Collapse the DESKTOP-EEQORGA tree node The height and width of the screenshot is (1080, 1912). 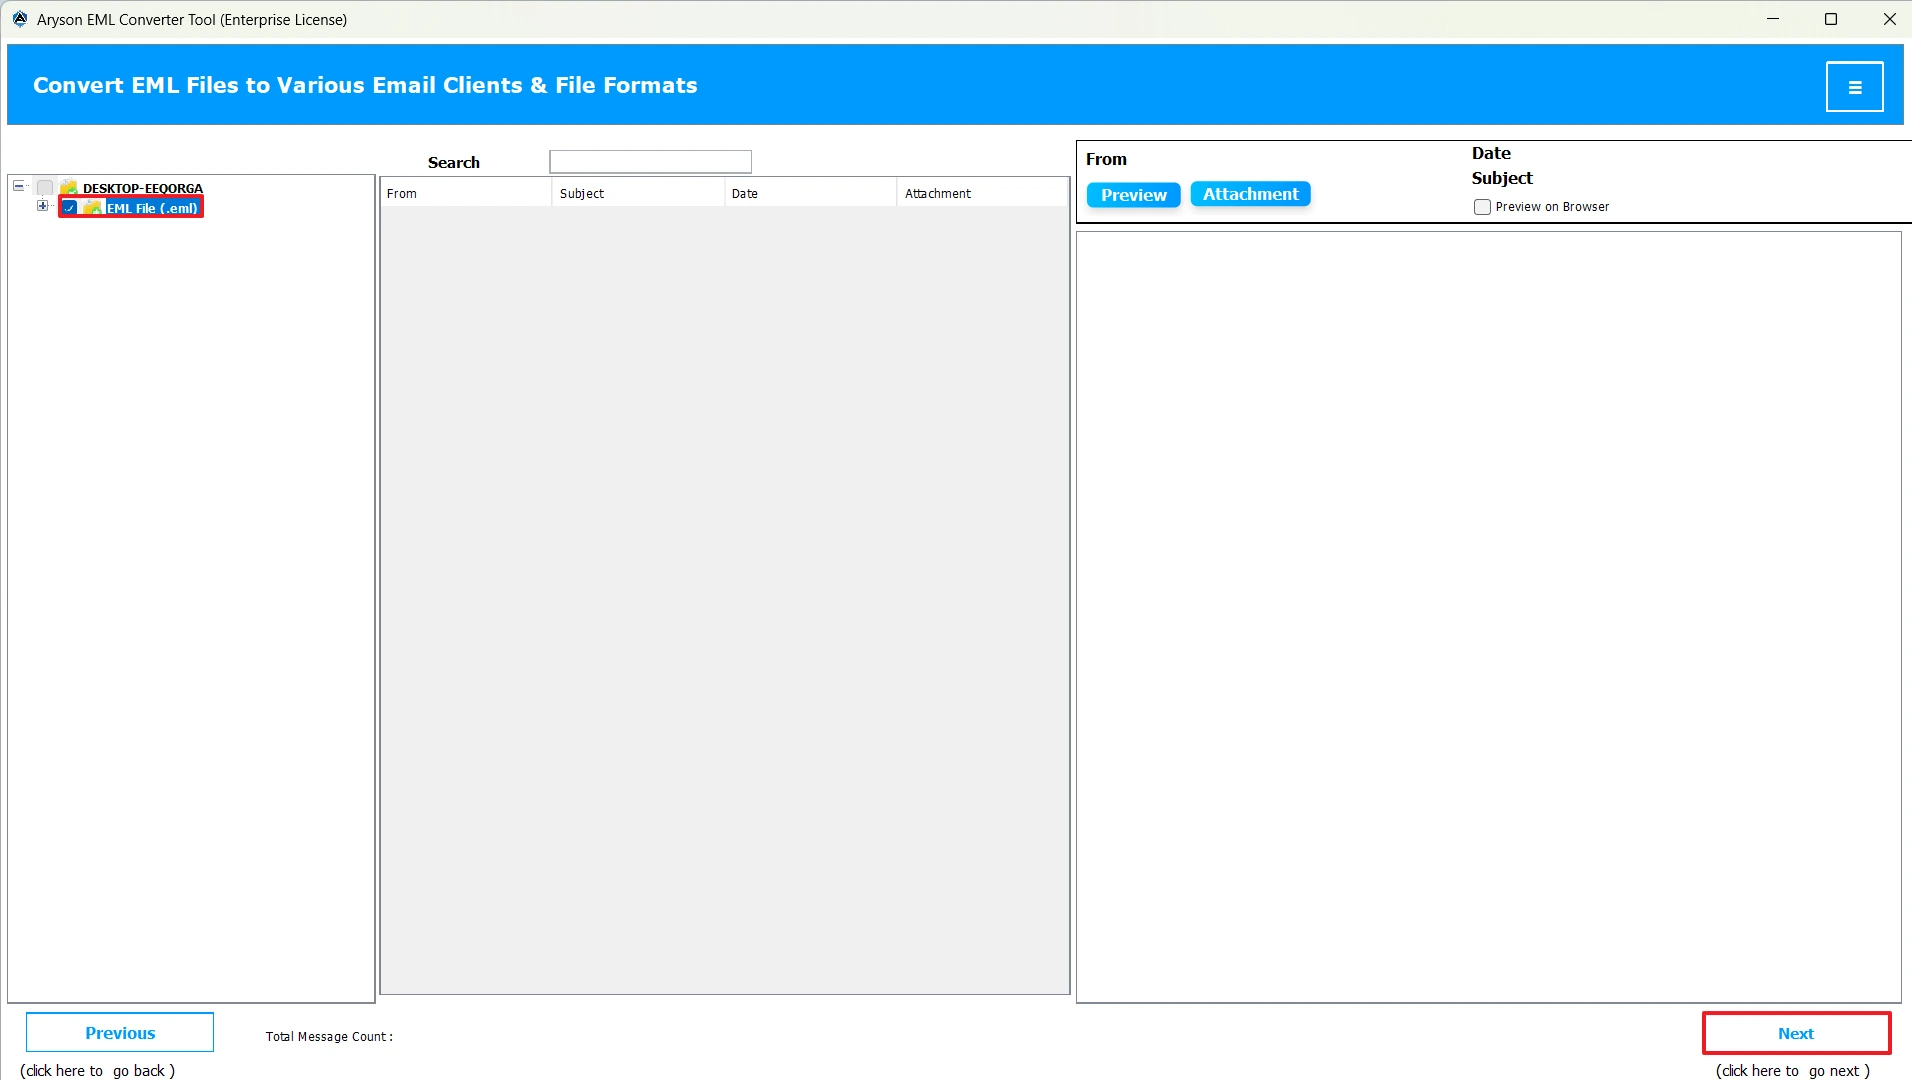[x=18, y=186]
